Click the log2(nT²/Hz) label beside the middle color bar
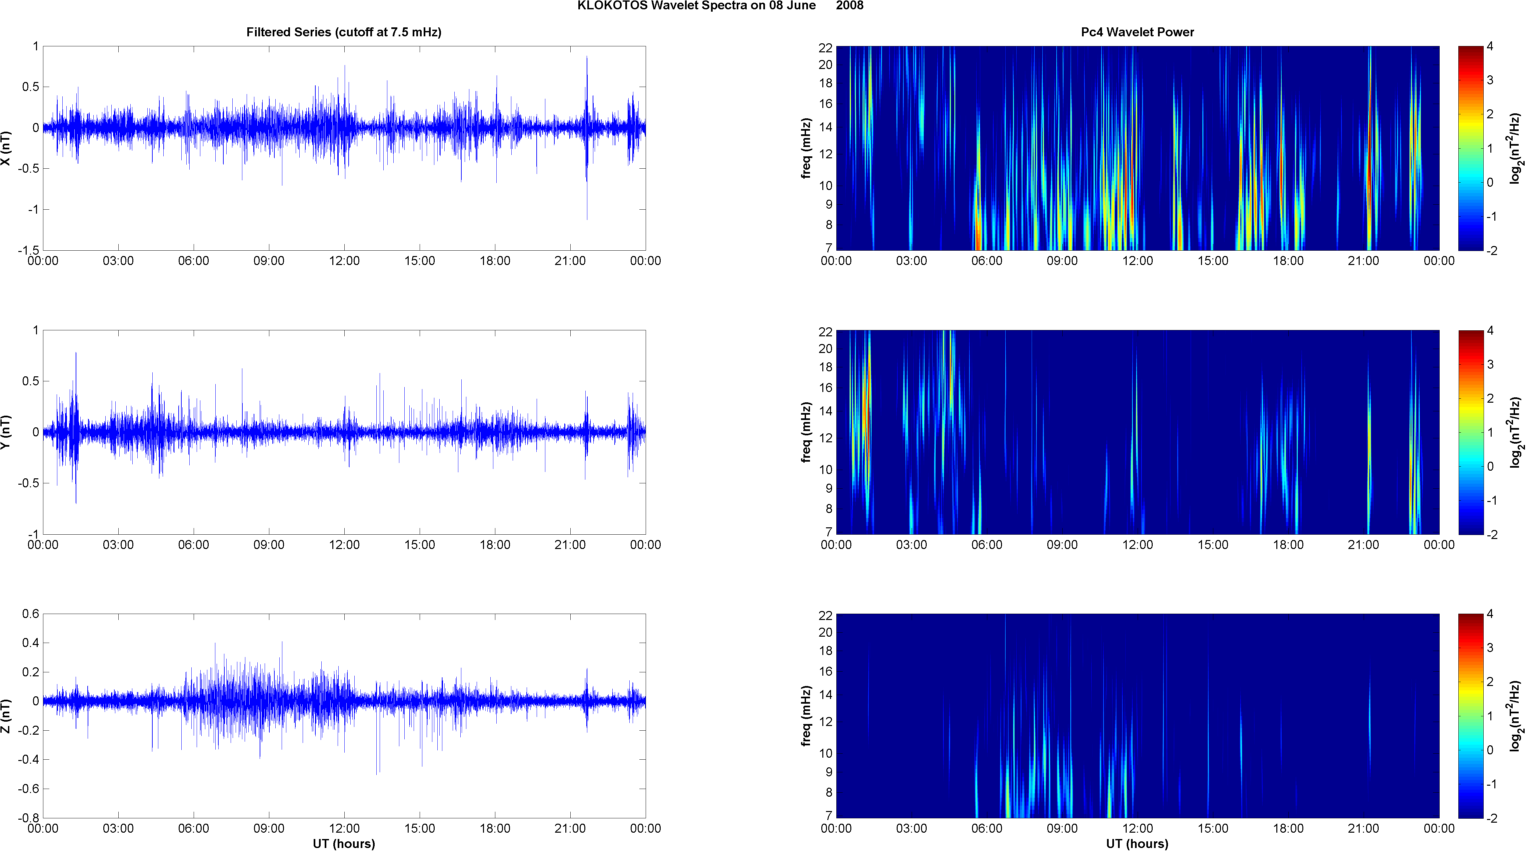 coord(1516,432)
